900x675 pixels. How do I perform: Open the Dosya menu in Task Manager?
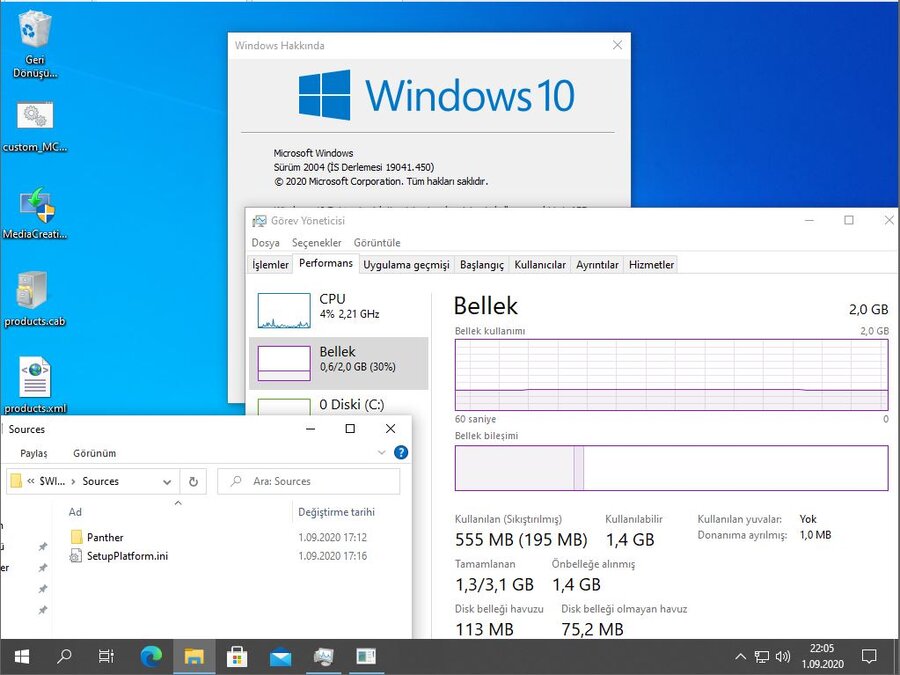tap(265, 243)
